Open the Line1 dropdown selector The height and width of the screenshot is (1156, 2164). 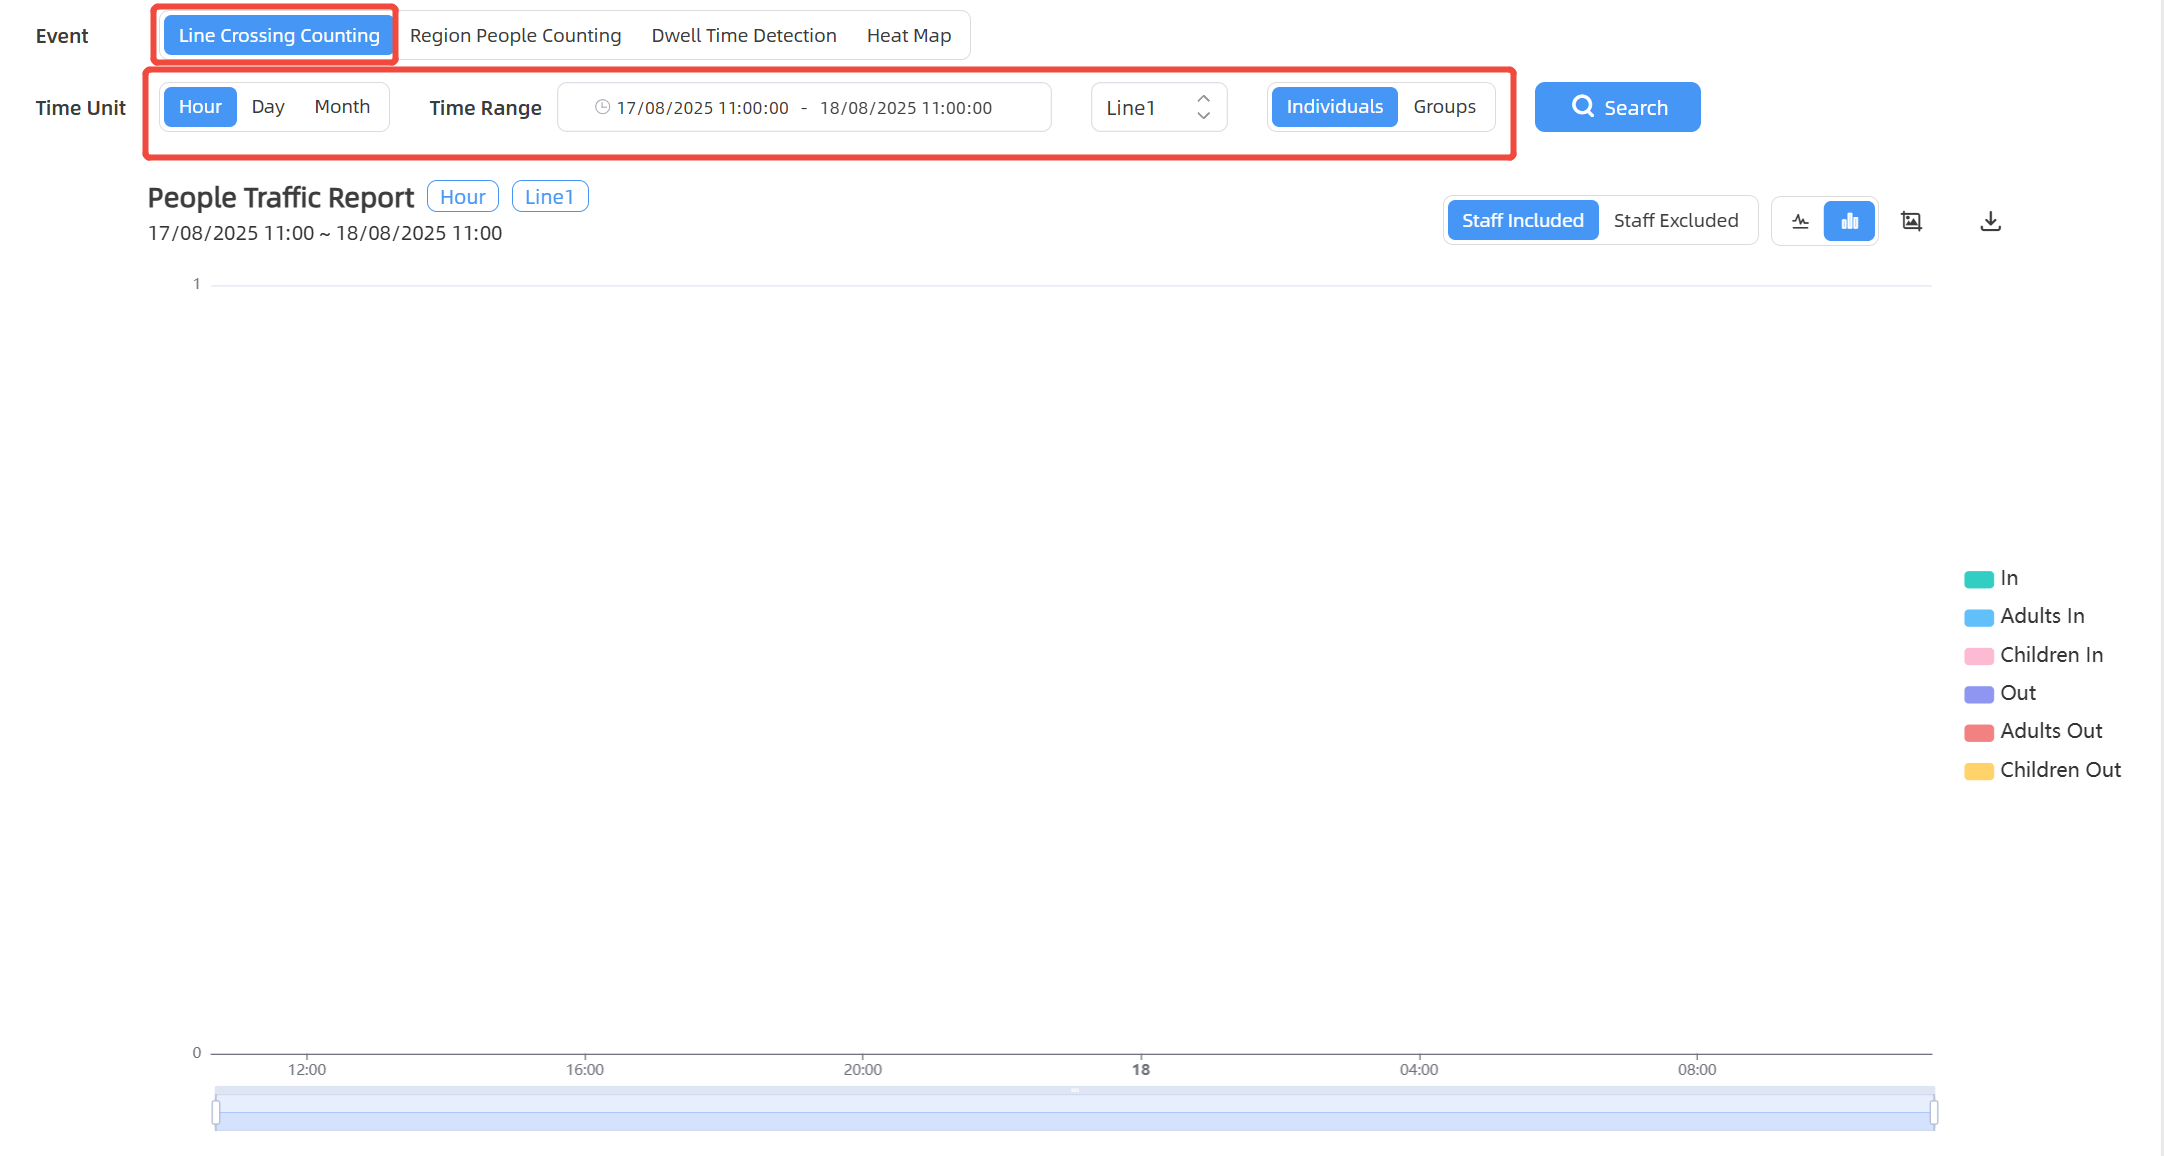(x=1158, y=107)
